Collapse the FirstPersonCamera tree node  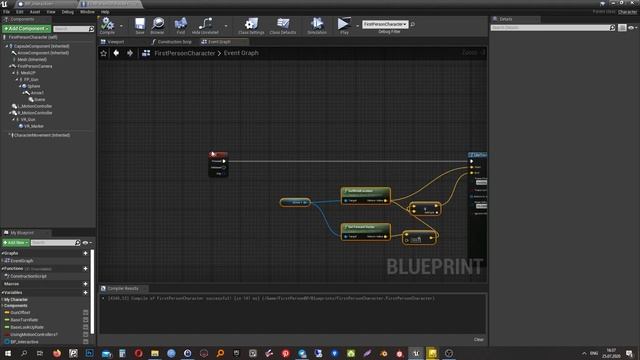(x=10, y=66)
